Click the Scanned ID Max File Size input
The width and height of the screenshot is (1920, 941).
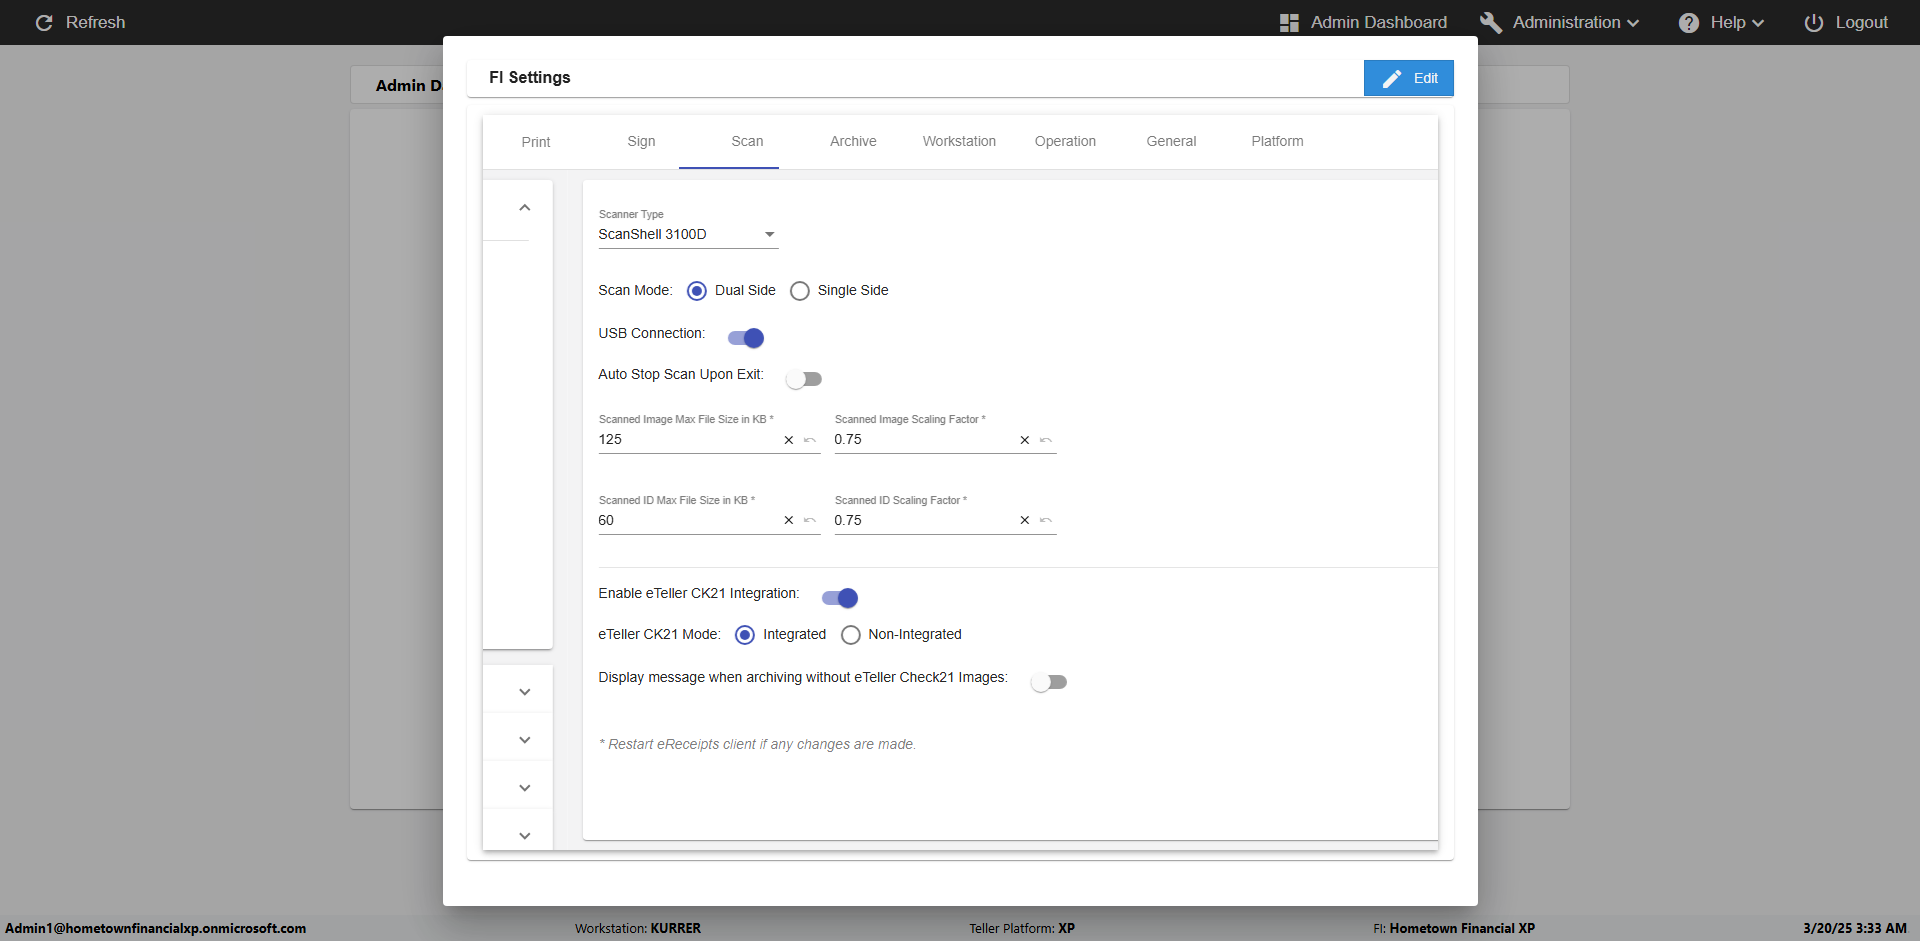click(686, 520)
